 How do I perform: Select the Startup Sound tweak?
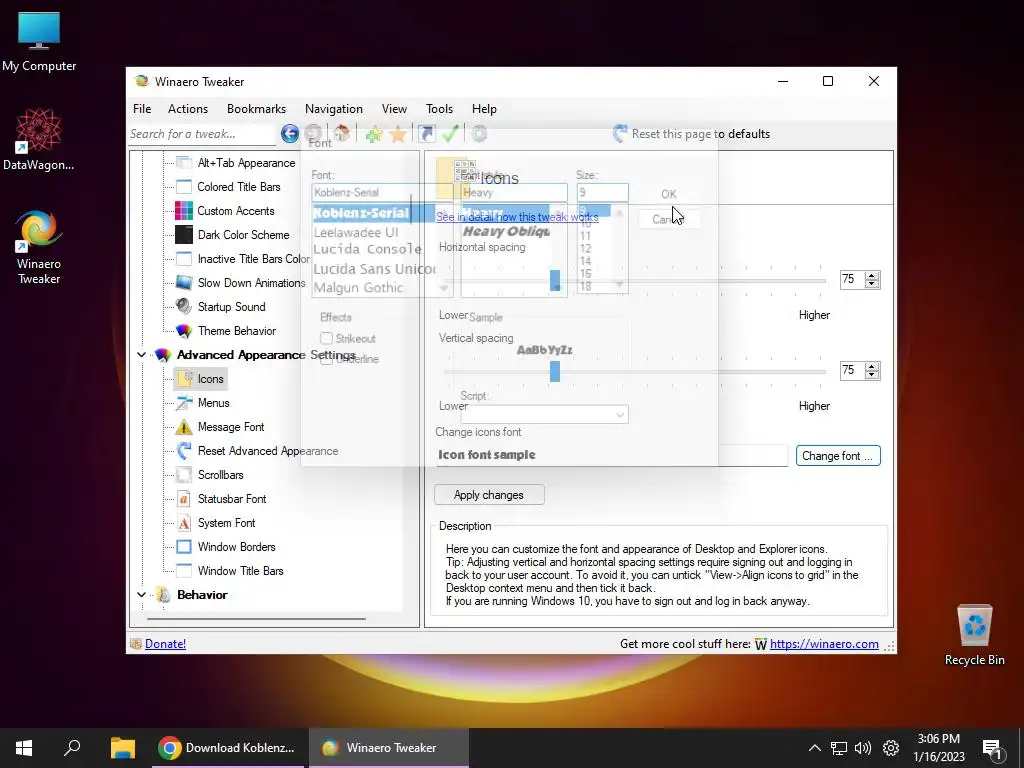tap(231, 306)
